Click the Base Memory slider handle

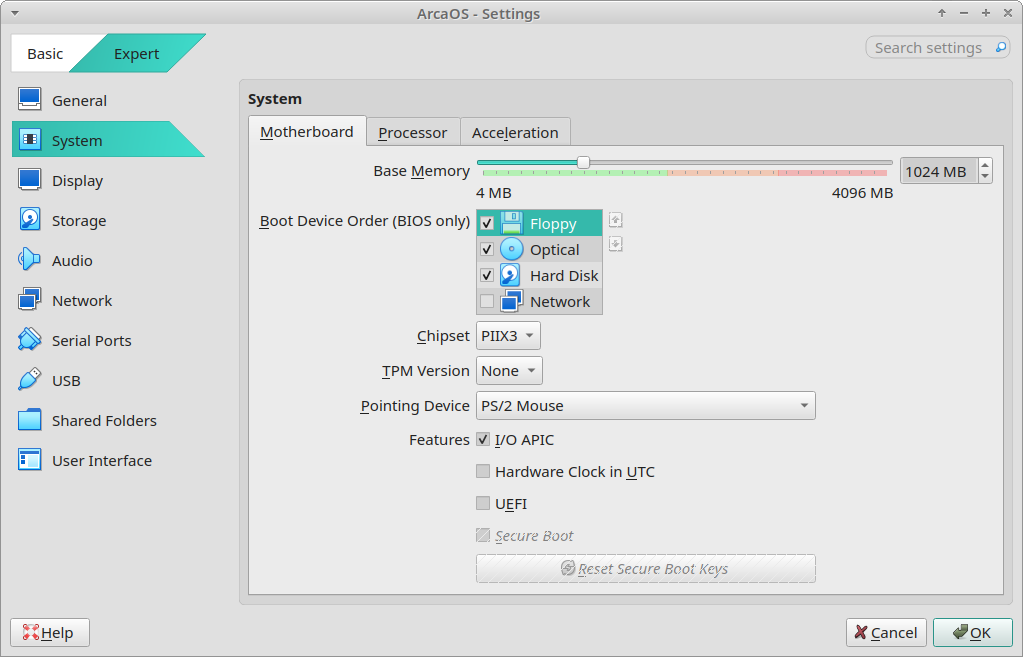583,162
